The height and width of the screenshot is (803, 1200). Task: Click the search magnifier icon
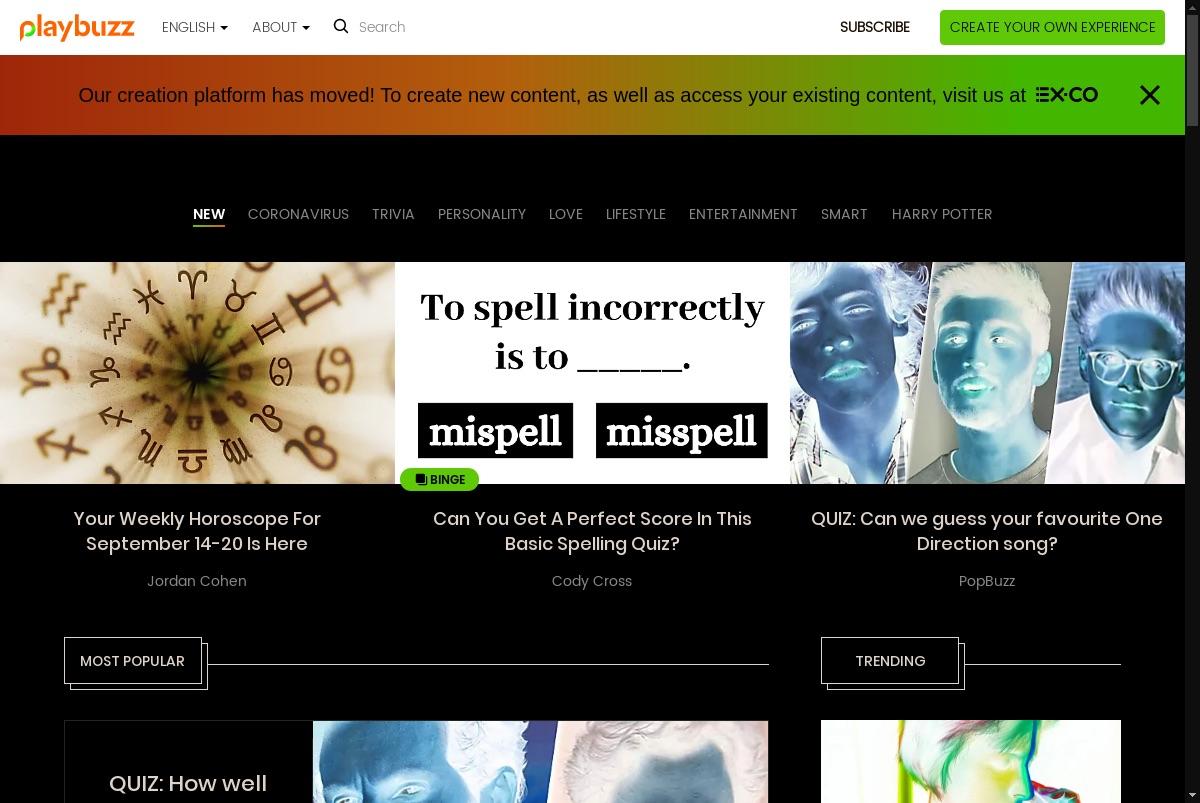341,26
